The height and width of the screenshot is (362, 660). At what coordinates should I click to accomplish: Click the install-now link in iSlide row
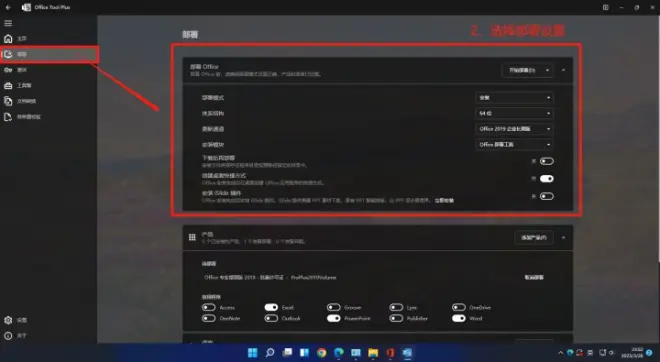coord(444,201)
